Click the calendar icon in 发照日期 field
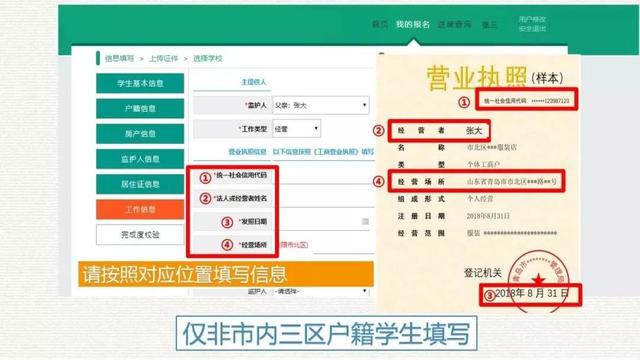Image resolution: width=640 pixels, height=360 pixels. (365, 222)
